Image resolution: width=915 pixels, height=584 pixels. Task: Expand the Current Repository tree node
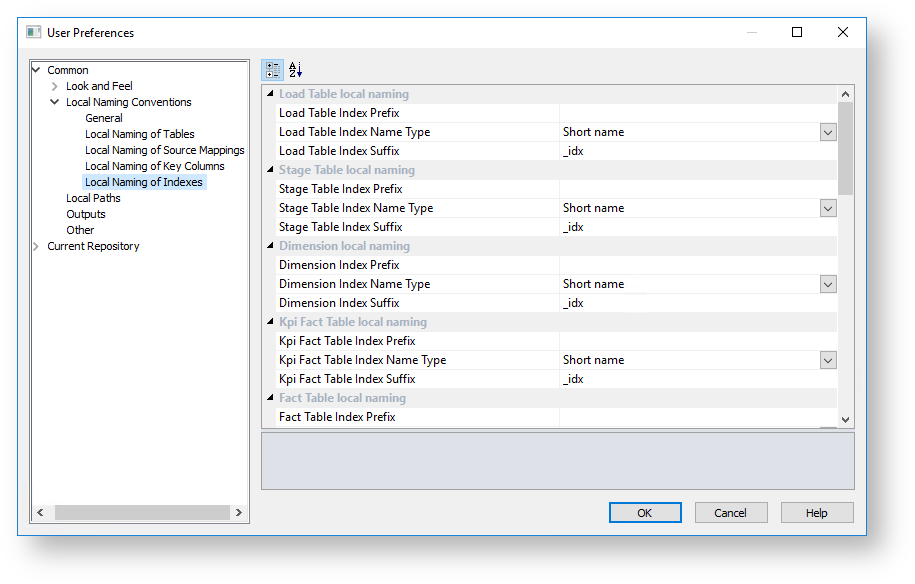click(37, 246)
